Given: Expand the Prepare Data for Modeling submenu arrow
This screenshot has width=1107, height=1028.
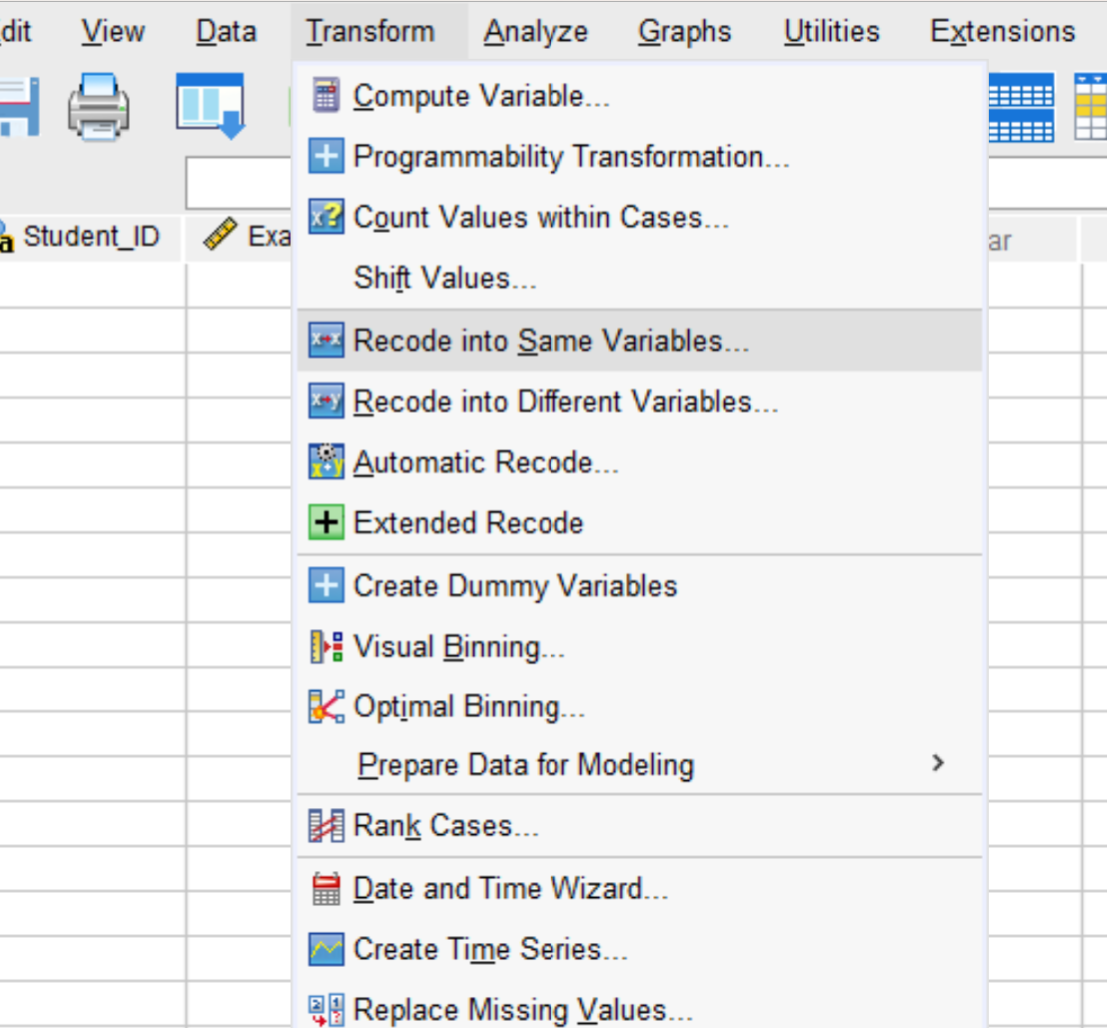Looking at the screenshot, I should tap(938, 763).
